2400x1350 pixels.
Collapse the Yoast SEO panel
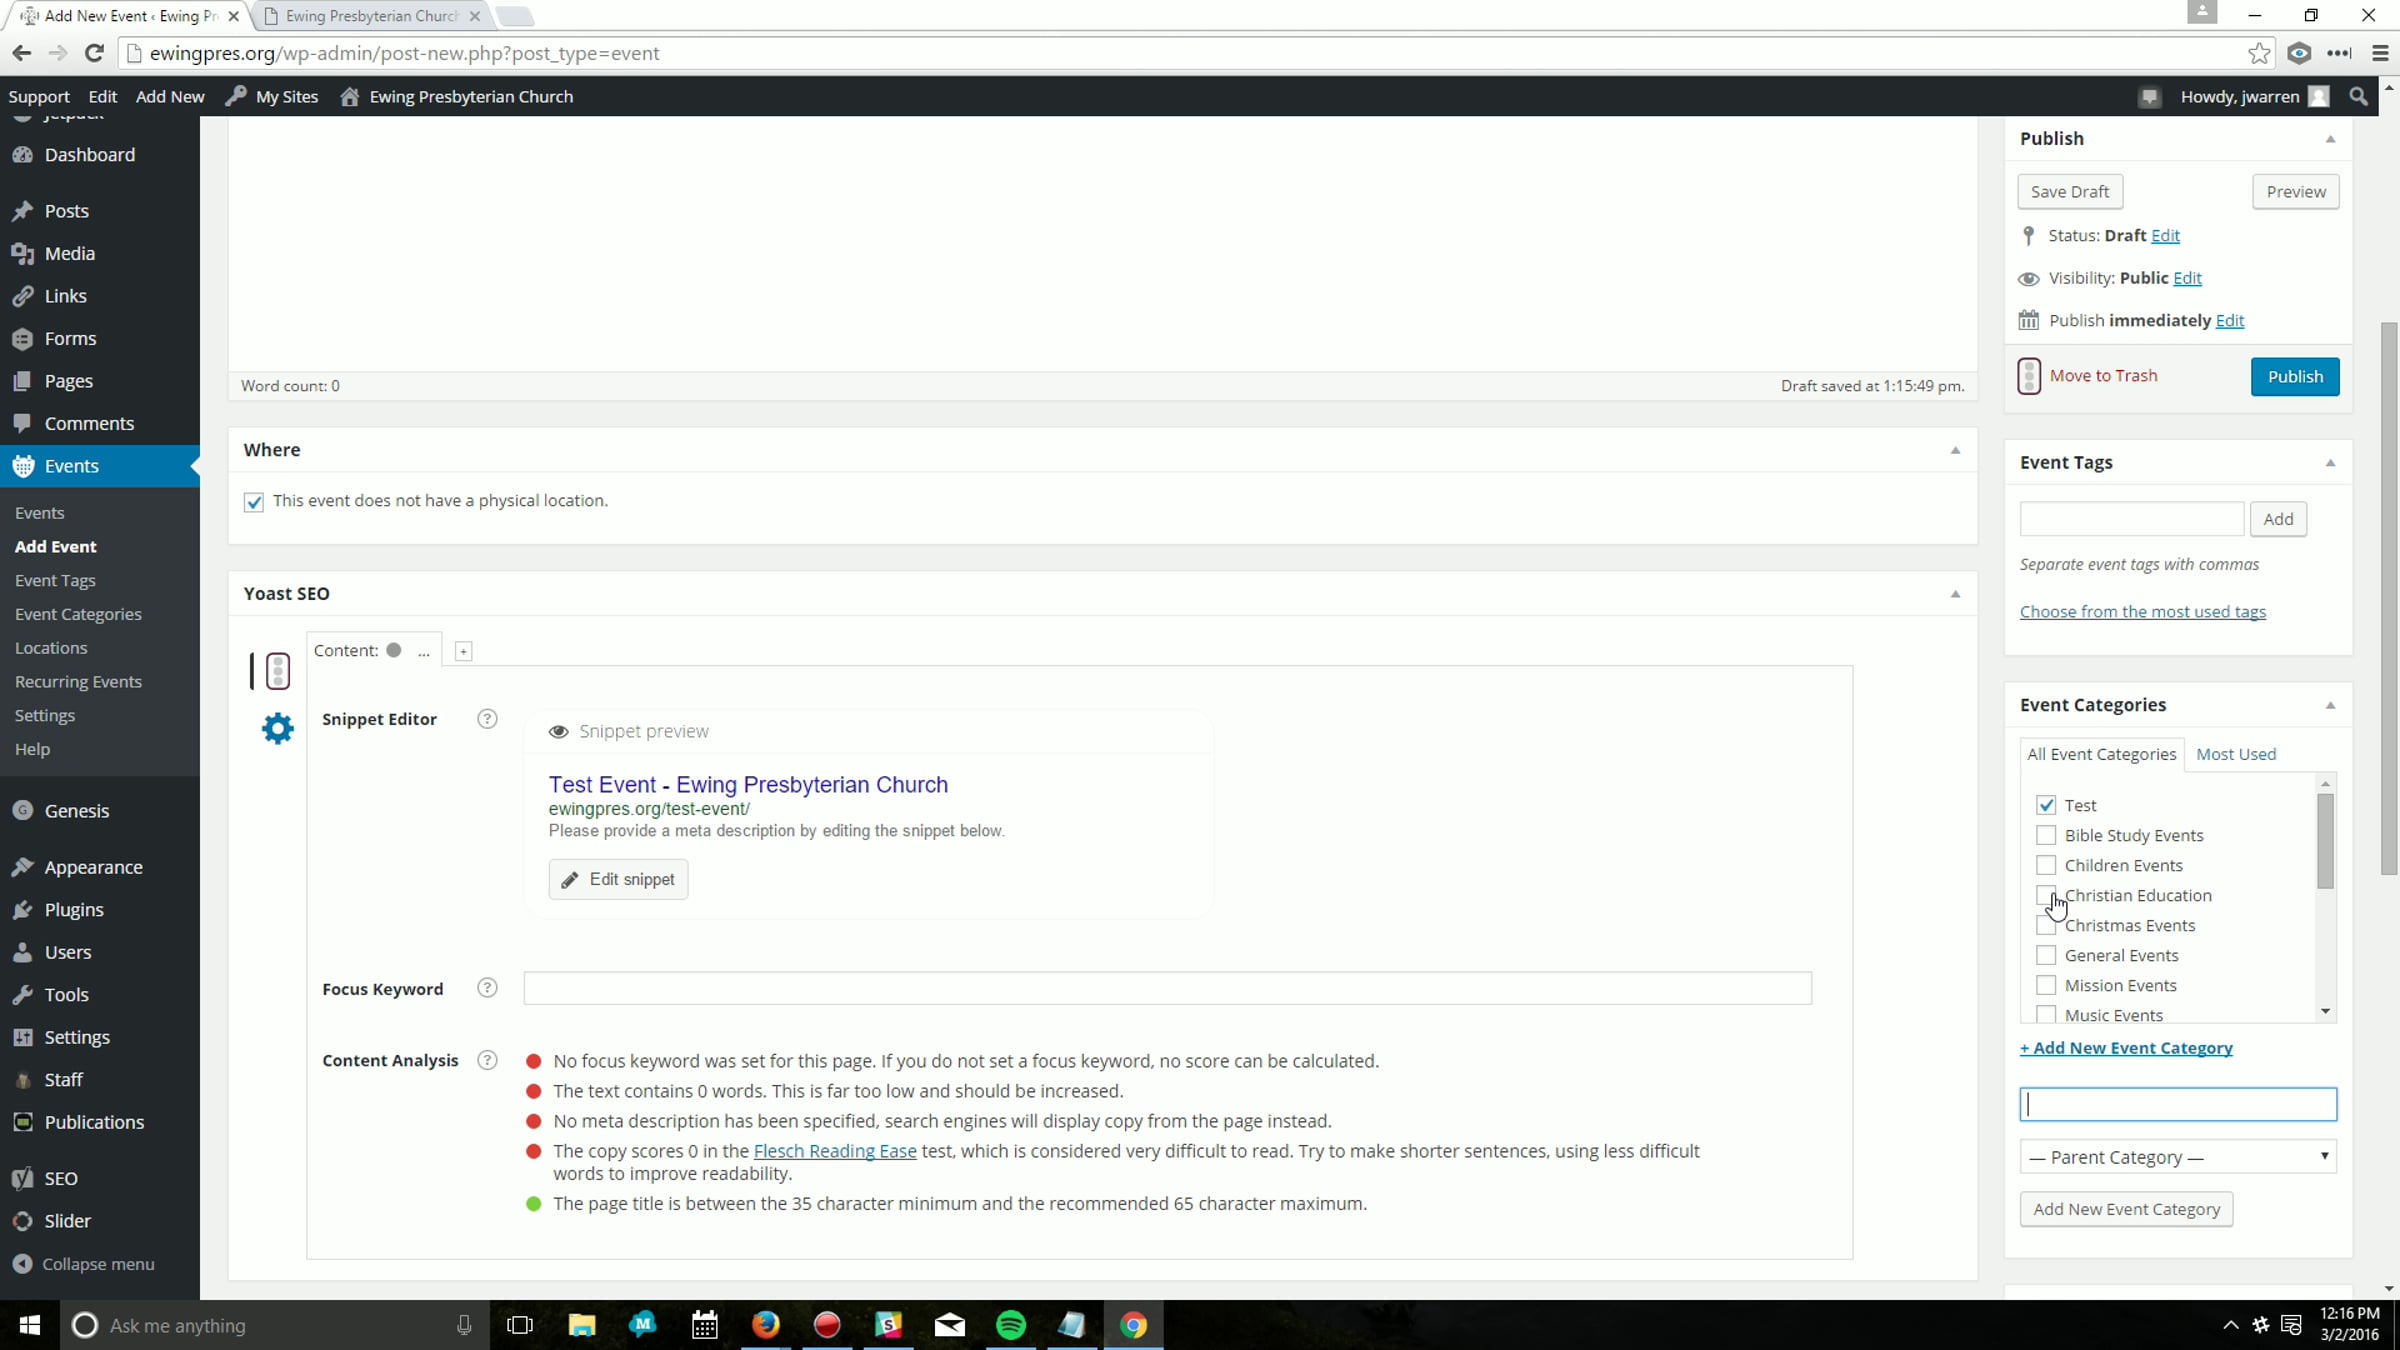tap(1955, 594)
